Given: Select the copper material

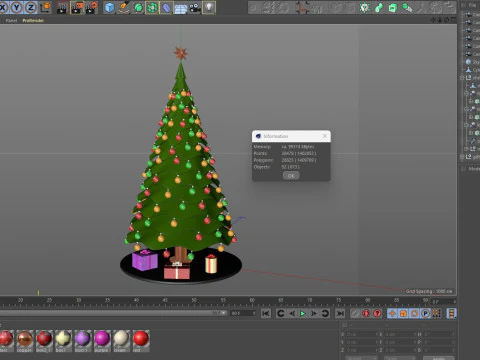Looking at the screenshot, I should (x=25, y=341).
